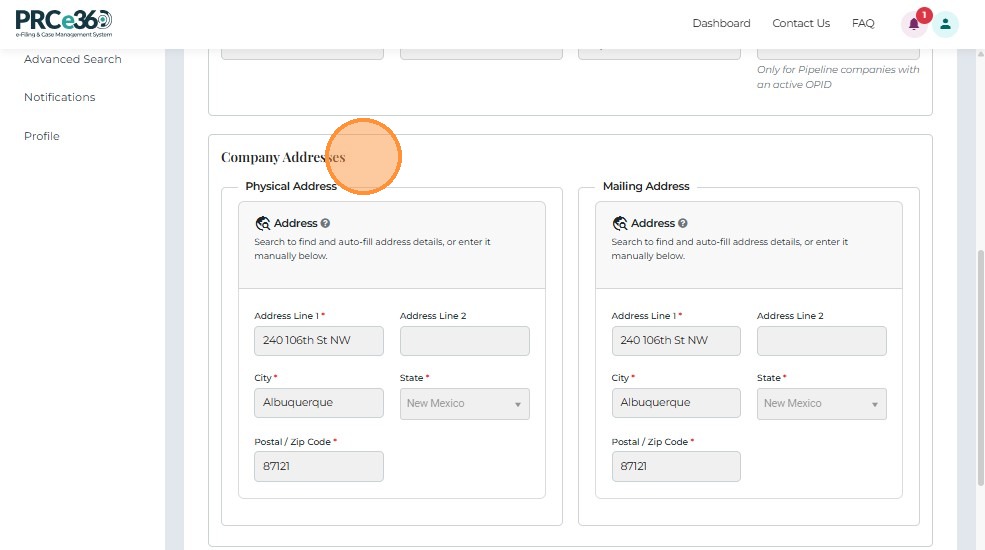Select Advanced Search in the sidebar
This screenshot has height=550, width=985.
(73, 60)
